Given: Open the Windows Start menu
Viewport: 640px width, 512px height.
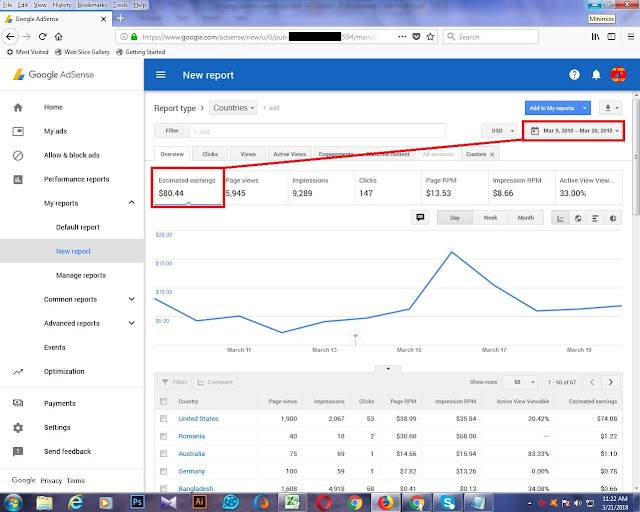Looking at the screenshot, I should 13,502.
